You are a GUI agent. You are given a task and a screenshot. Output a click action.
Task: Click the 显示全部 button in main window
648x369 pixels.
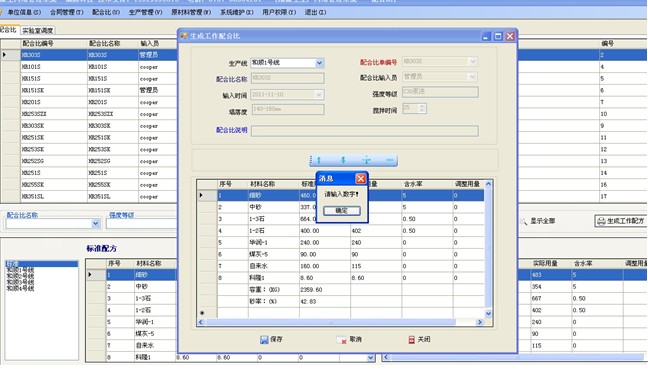click(537, 221)
